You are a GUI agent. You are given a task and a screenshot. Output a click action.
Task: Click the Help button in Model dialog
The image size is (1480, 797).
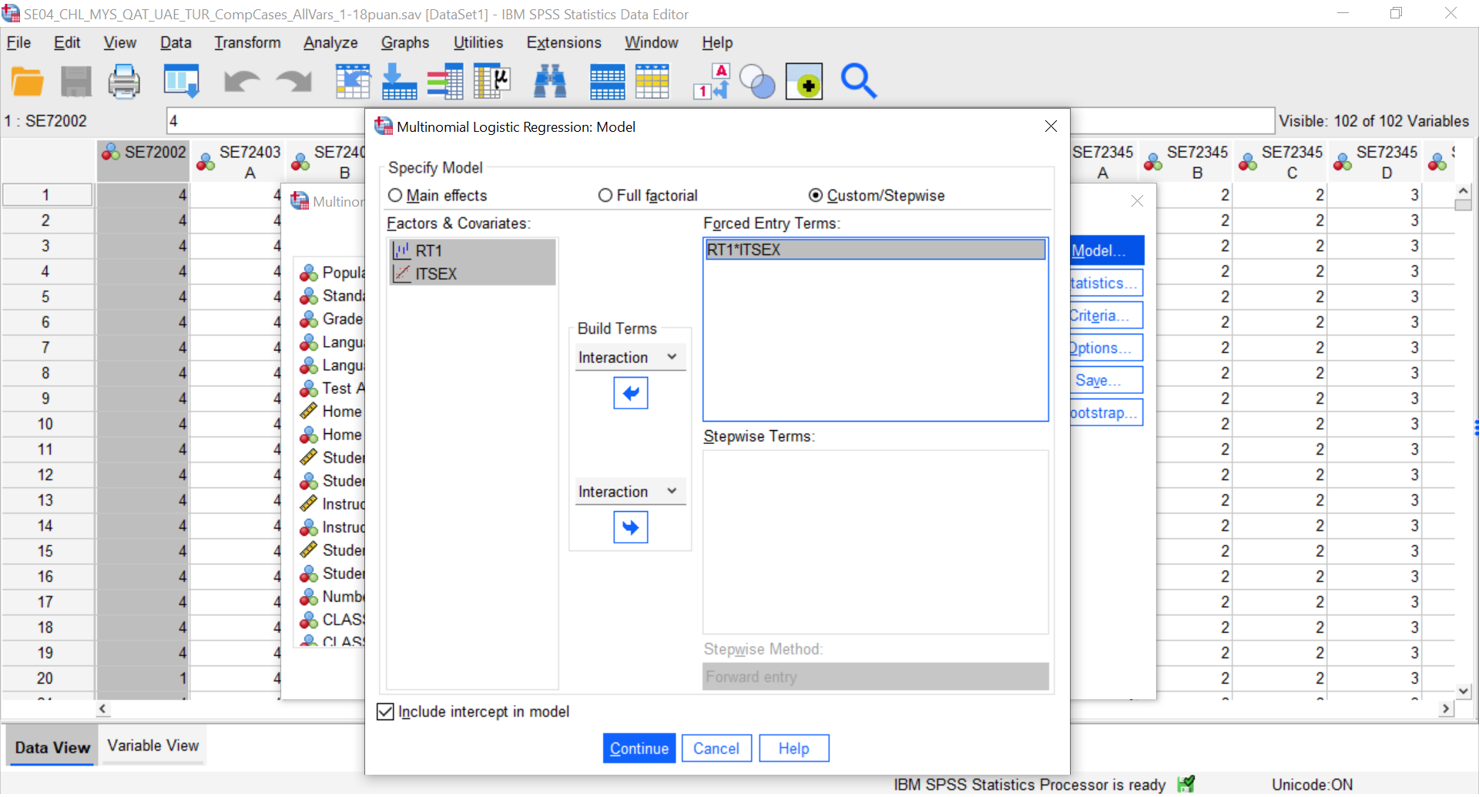pos(794,748)
